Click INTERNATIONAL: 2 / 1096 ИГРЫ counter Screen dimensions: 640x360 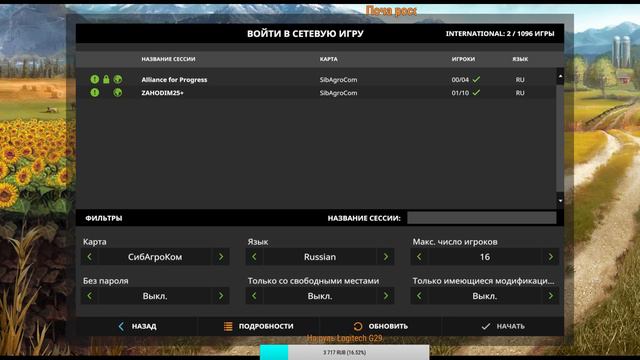pos(500,33)
